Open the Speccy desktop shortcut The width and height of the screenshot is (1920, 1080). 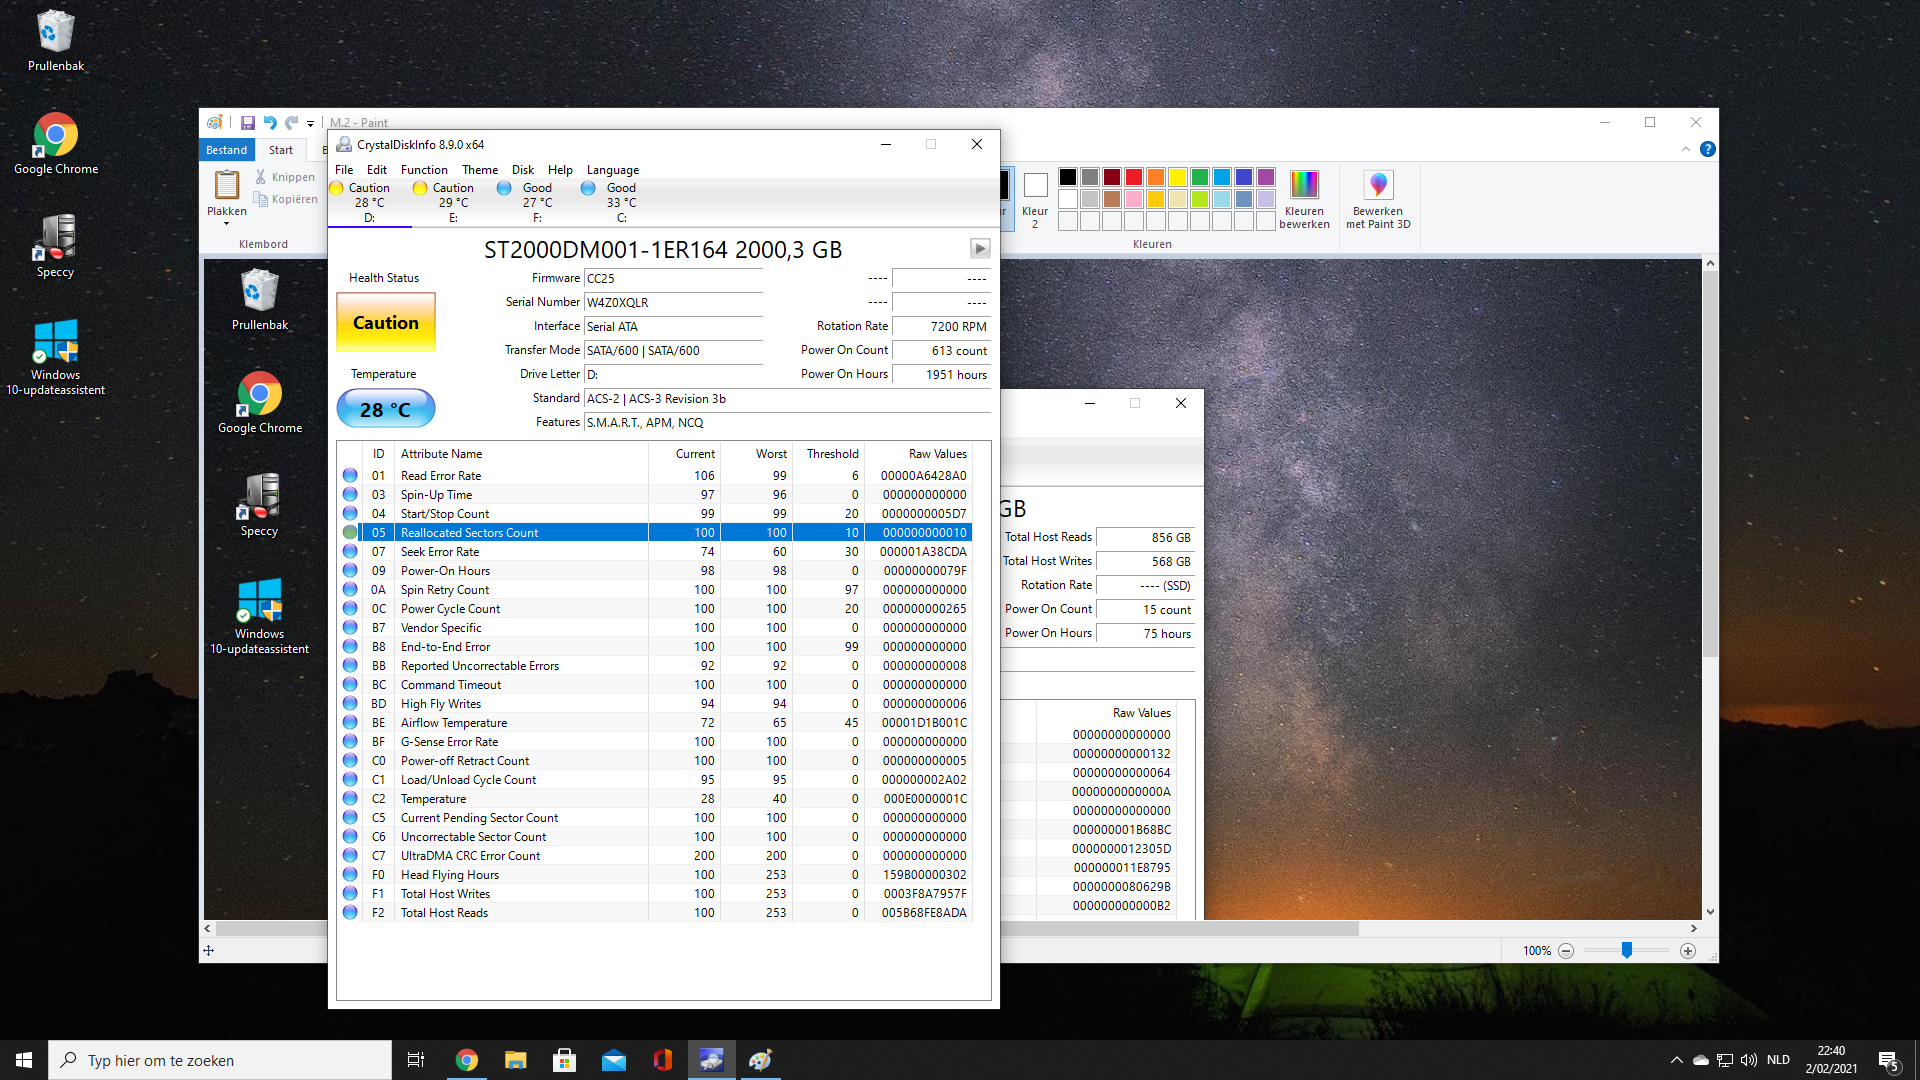click(x=56, y=246)
